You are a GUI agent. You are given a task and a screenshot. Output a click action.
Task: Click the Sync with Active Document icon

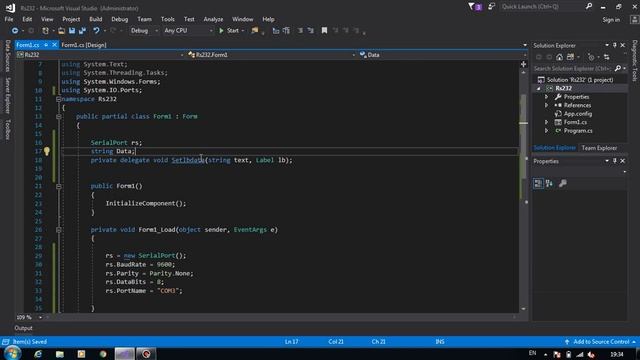pos(607,57)
